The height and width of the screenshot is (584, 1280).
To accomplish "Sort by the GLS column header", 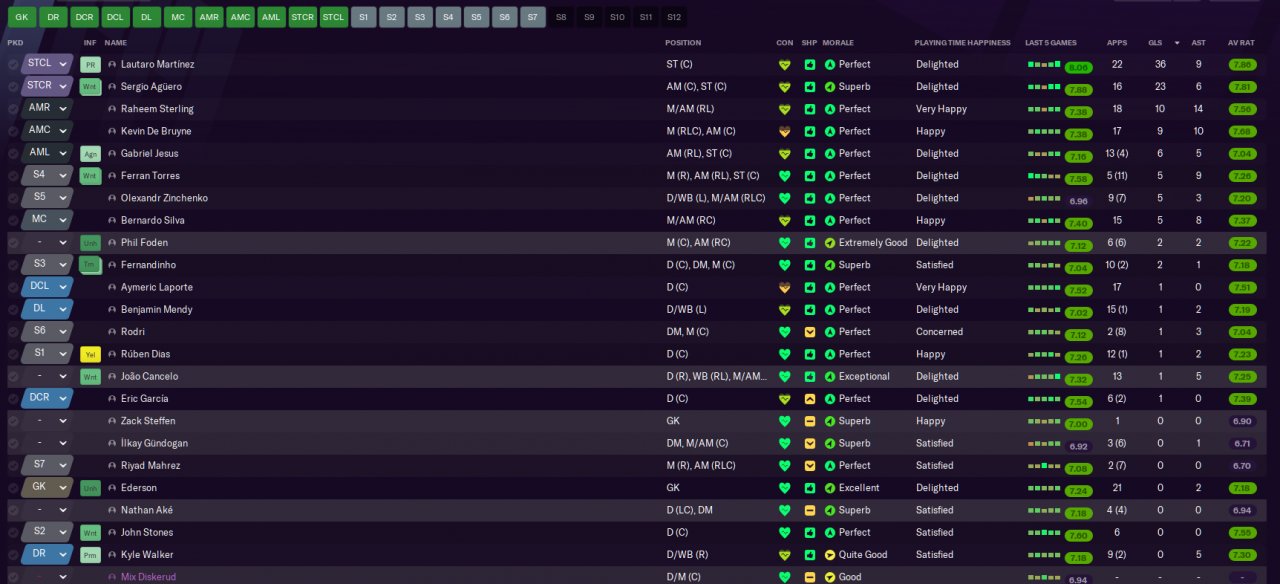I will 1155,43.
